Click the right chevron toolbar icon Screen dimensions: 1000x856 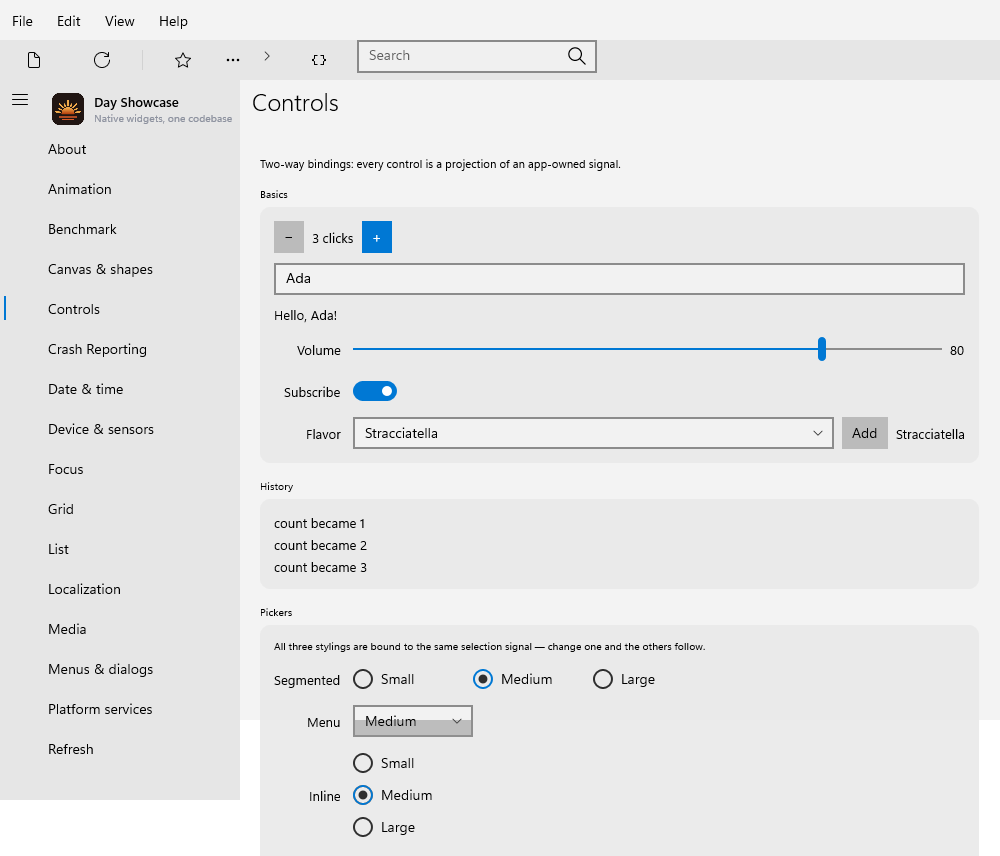click(x=267, y=56)
